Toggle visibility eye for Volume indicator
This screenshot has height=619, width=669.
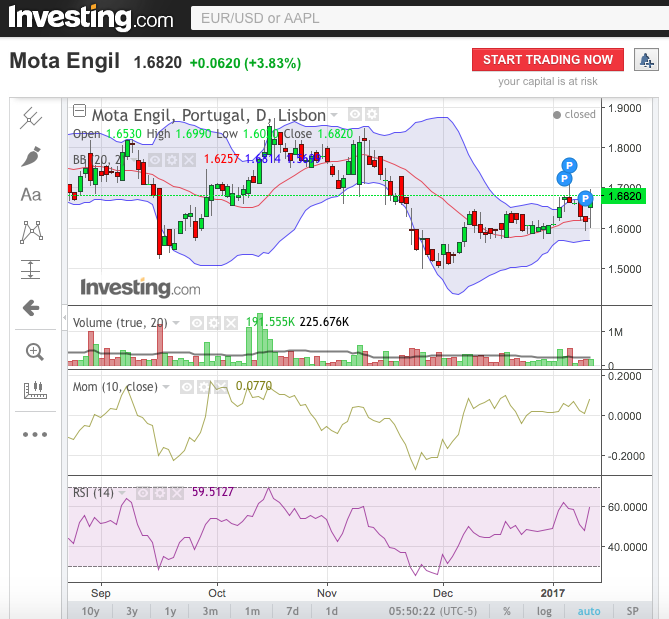(197, 323)
